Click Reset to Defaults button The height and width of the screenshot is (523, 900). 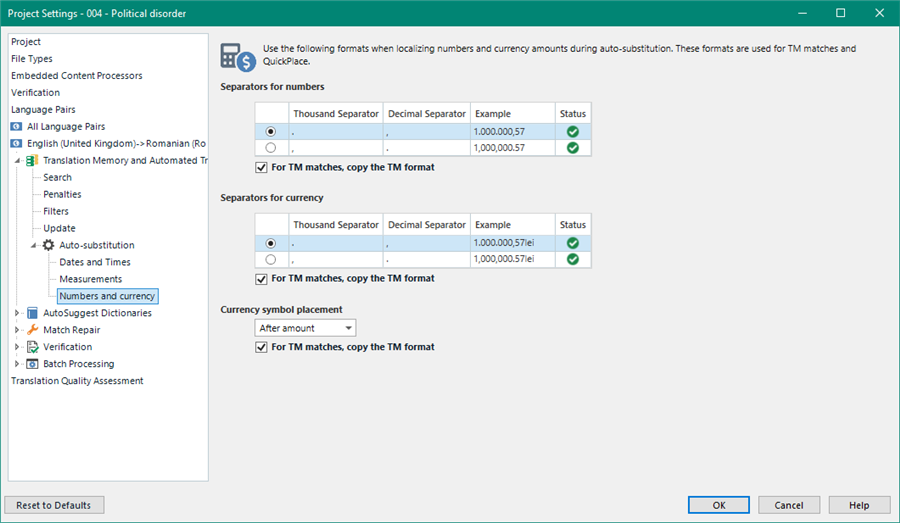[x=54, y=505]
